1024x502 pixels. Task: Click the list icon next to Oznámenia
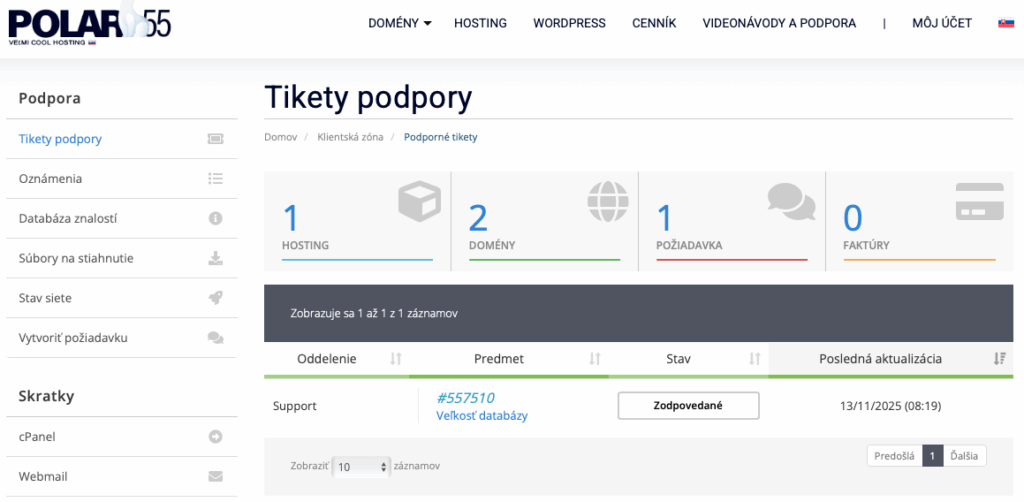(x=216, y=179)
